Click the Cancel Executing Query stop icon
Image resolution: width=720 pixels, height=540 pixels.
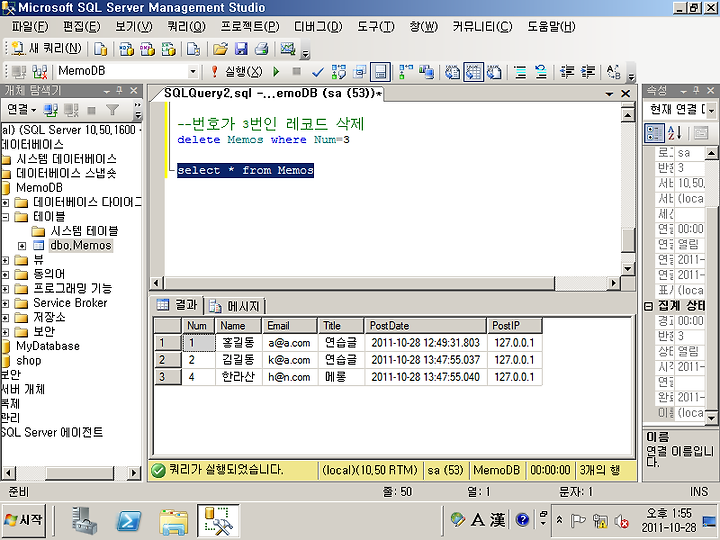(297, 71)
